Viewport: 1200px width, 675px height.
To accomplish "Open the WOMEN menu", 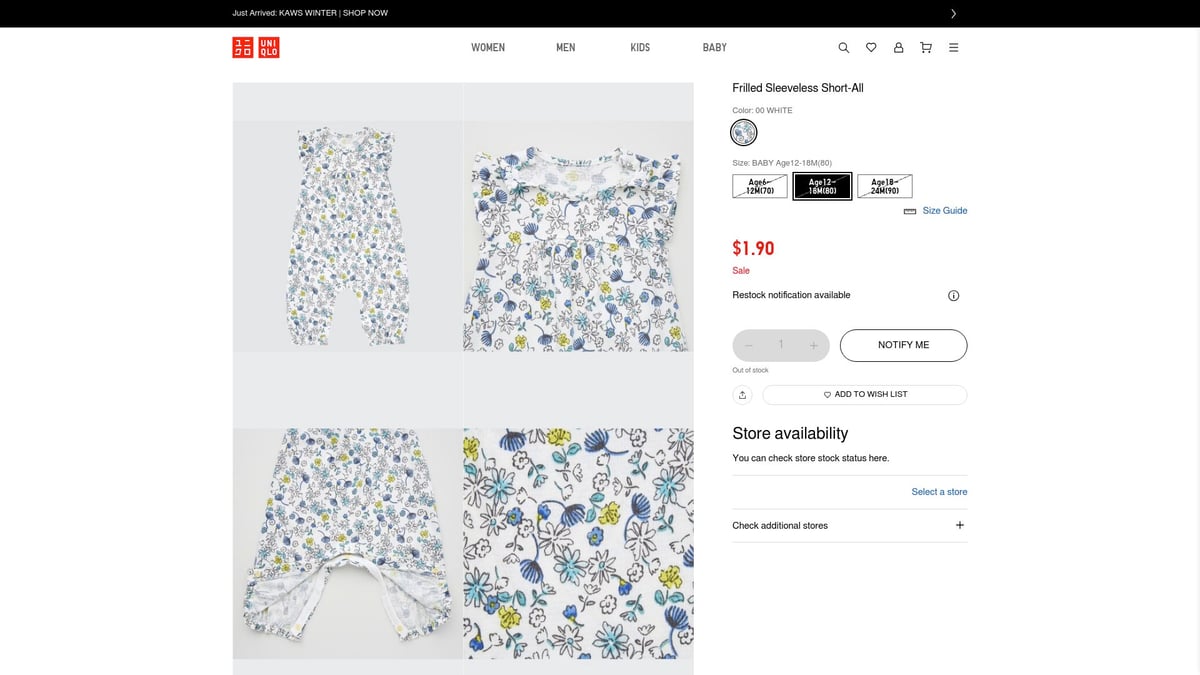I will [x=488, y=47].
